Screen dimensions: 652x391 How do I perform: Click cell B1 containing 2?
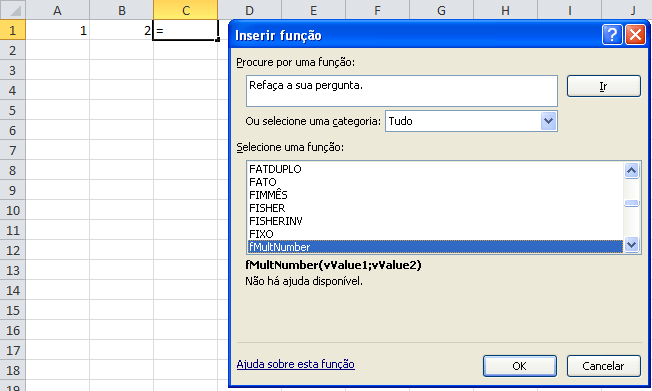[x=121, y=30]
